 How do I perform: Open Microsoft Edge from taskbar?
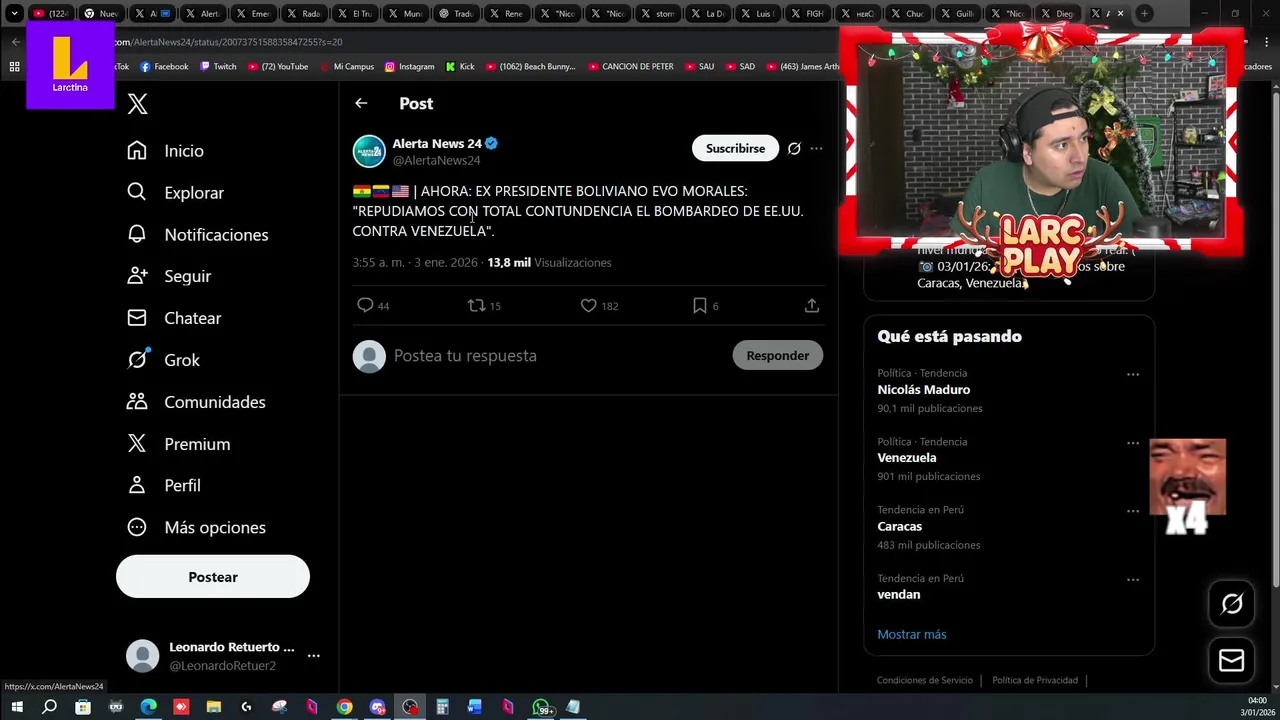148,707
